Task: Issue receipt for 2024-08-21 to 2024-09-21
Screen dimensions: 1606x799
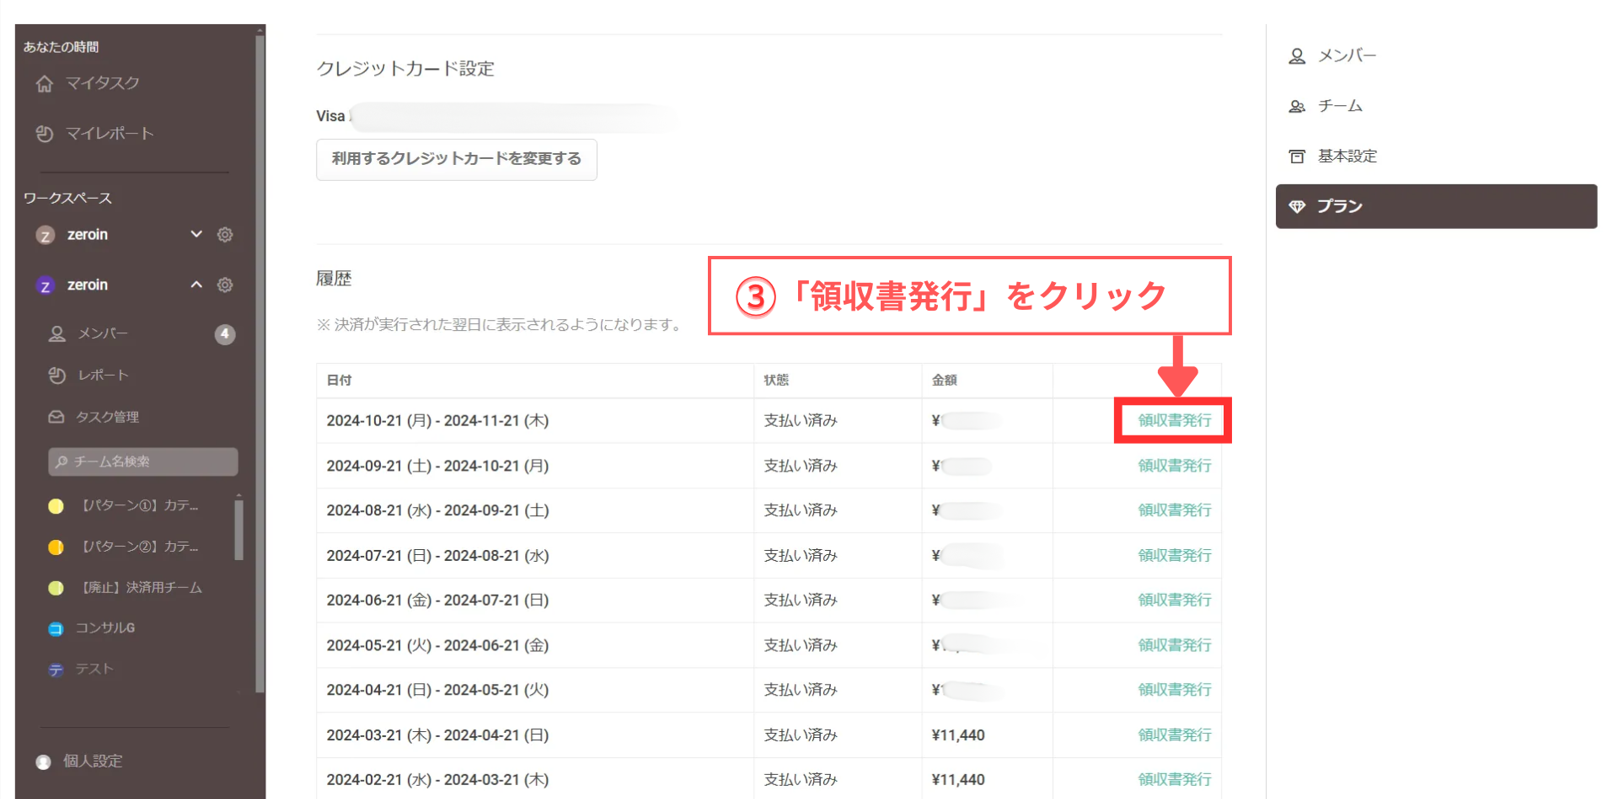Action: 1174,510
